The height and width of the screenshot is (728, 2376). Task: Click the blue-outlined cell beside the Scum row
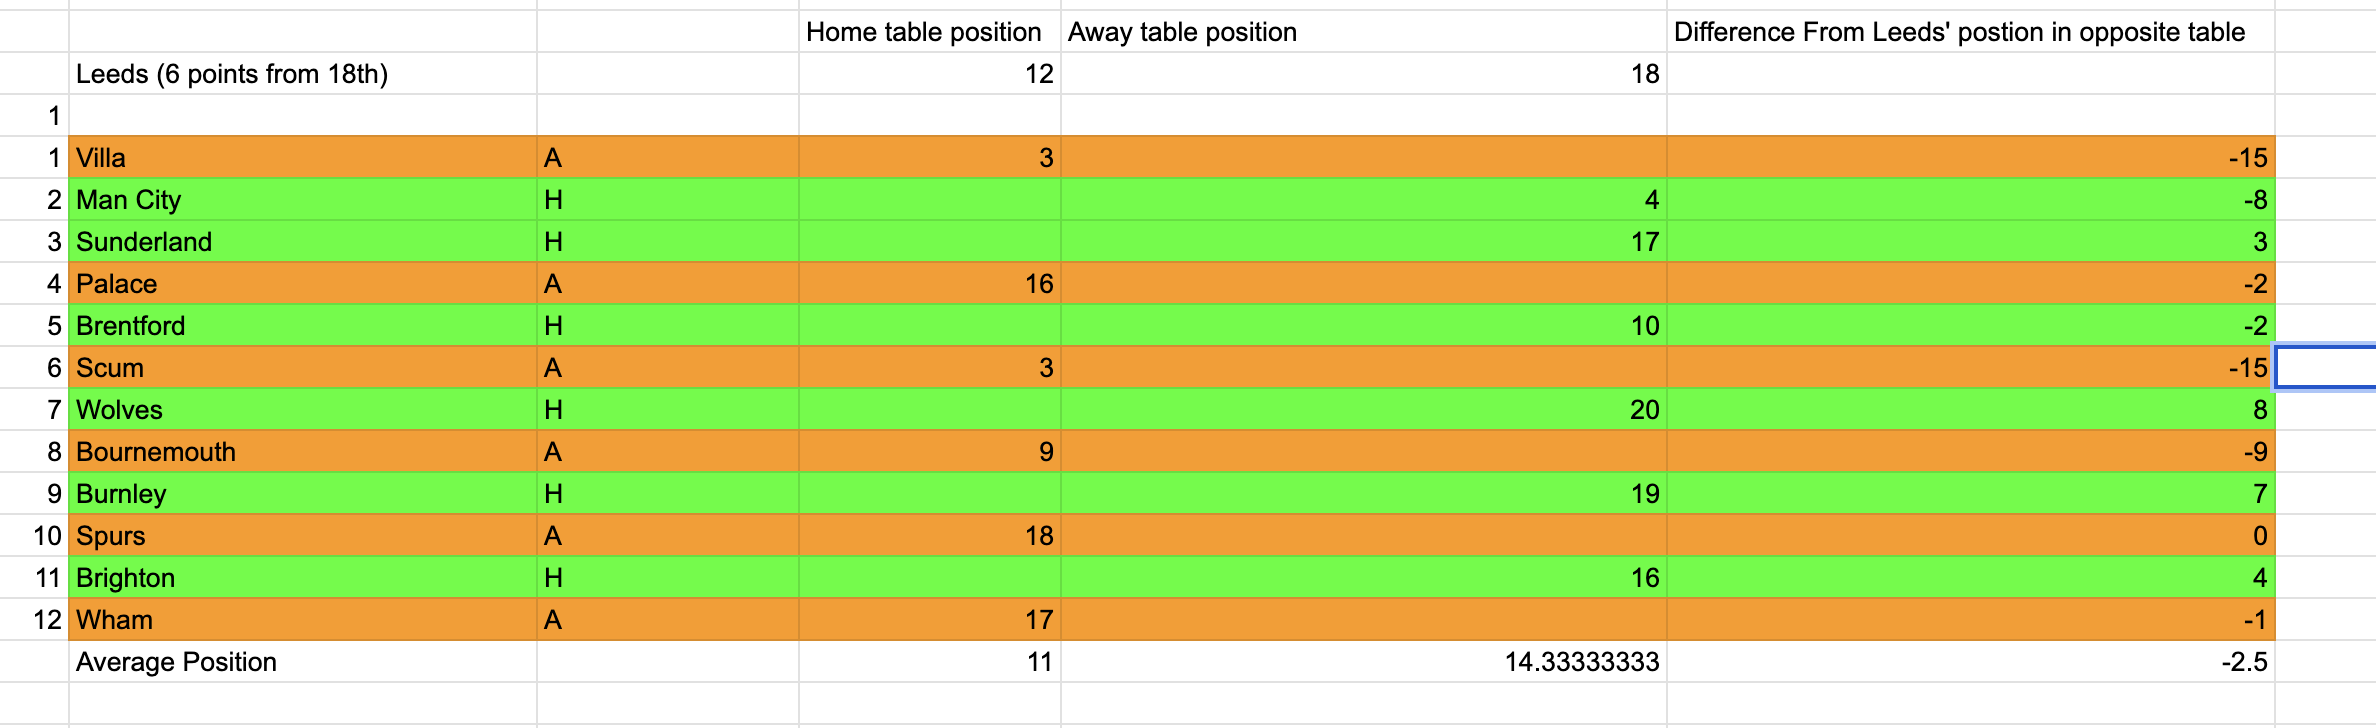tap(2326, 368)
